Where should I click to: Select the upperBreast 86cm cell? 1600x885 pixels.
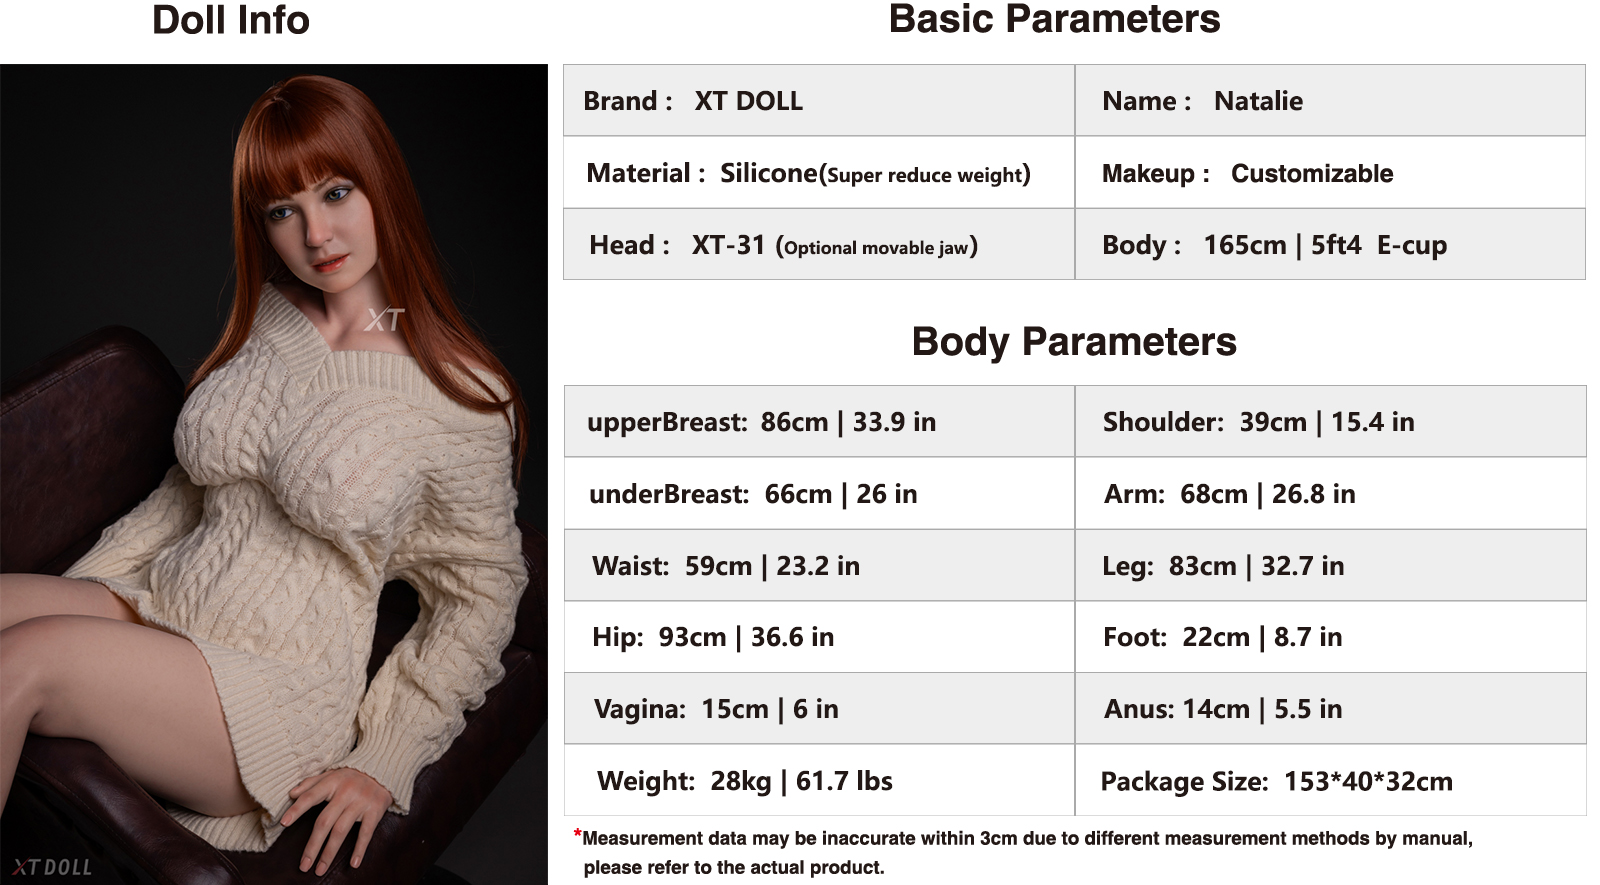[x=819, y=422]
